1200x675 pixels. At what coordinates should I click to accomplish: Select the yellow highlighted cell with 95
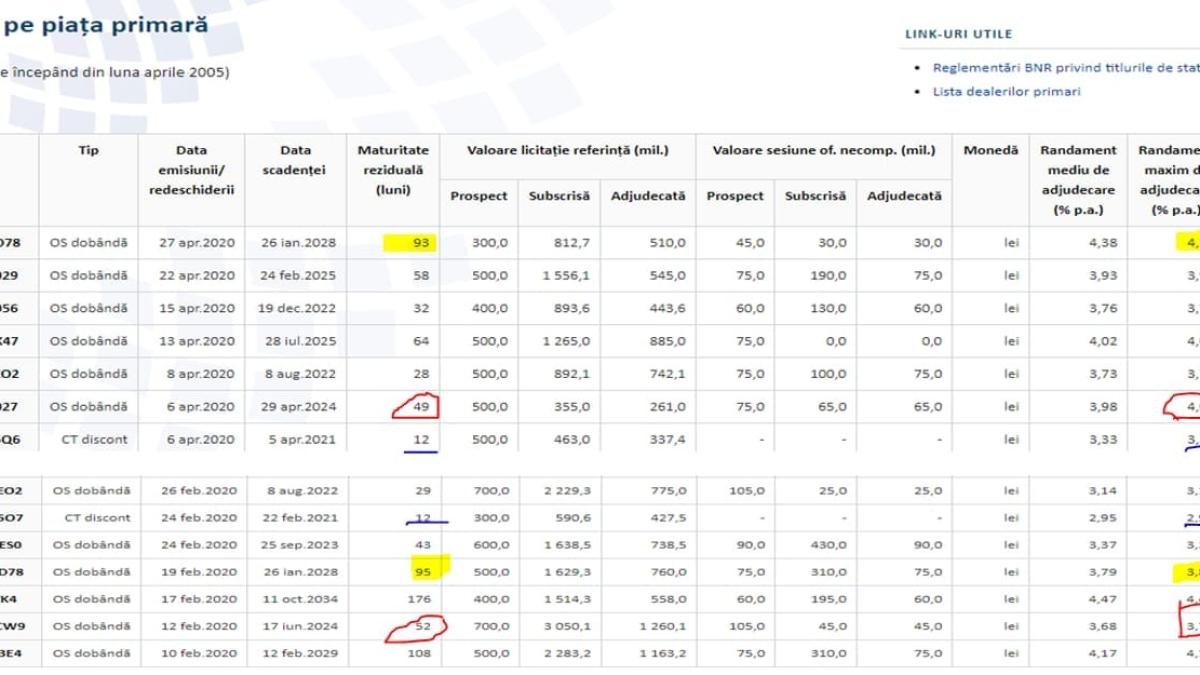coord(421,571)
